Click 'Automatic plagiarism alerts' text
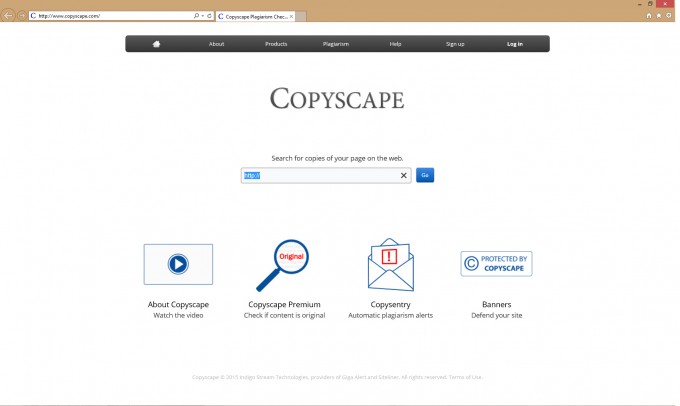Screen dimensions: 680x406 390,315
